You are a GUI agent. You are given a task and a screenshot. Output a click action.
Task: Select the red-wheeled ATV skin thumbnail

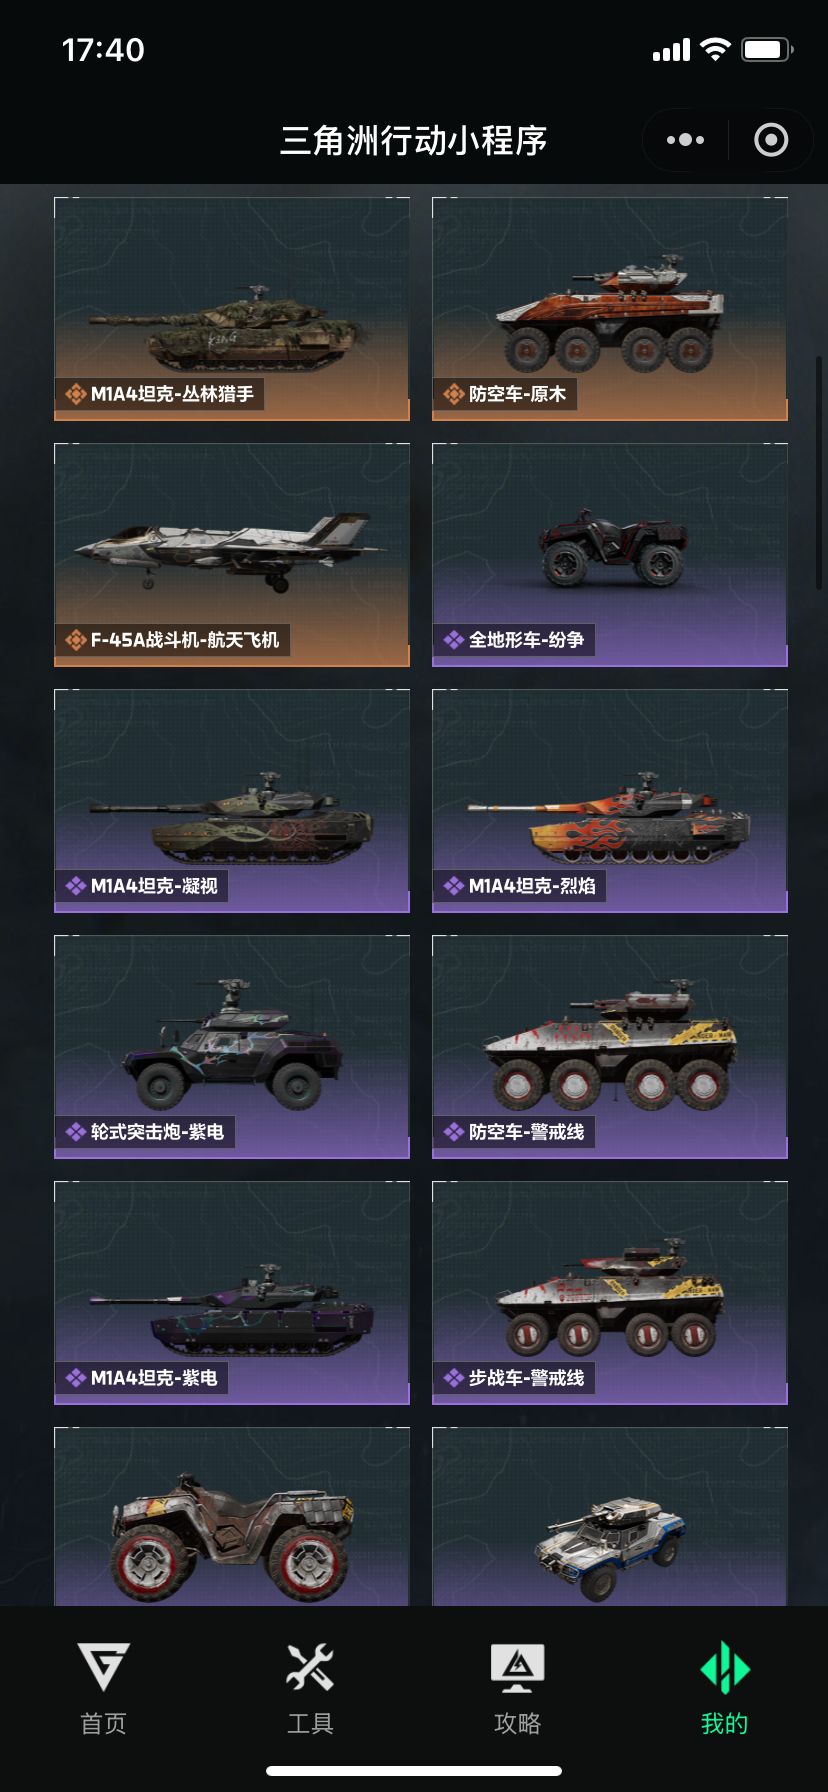coord(232,1517)
